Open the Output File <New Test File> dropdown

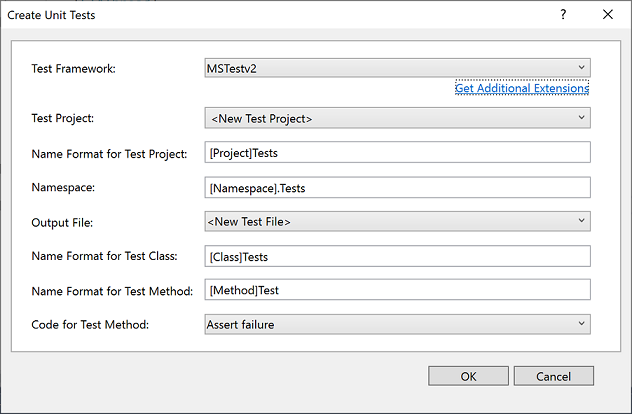396,221
